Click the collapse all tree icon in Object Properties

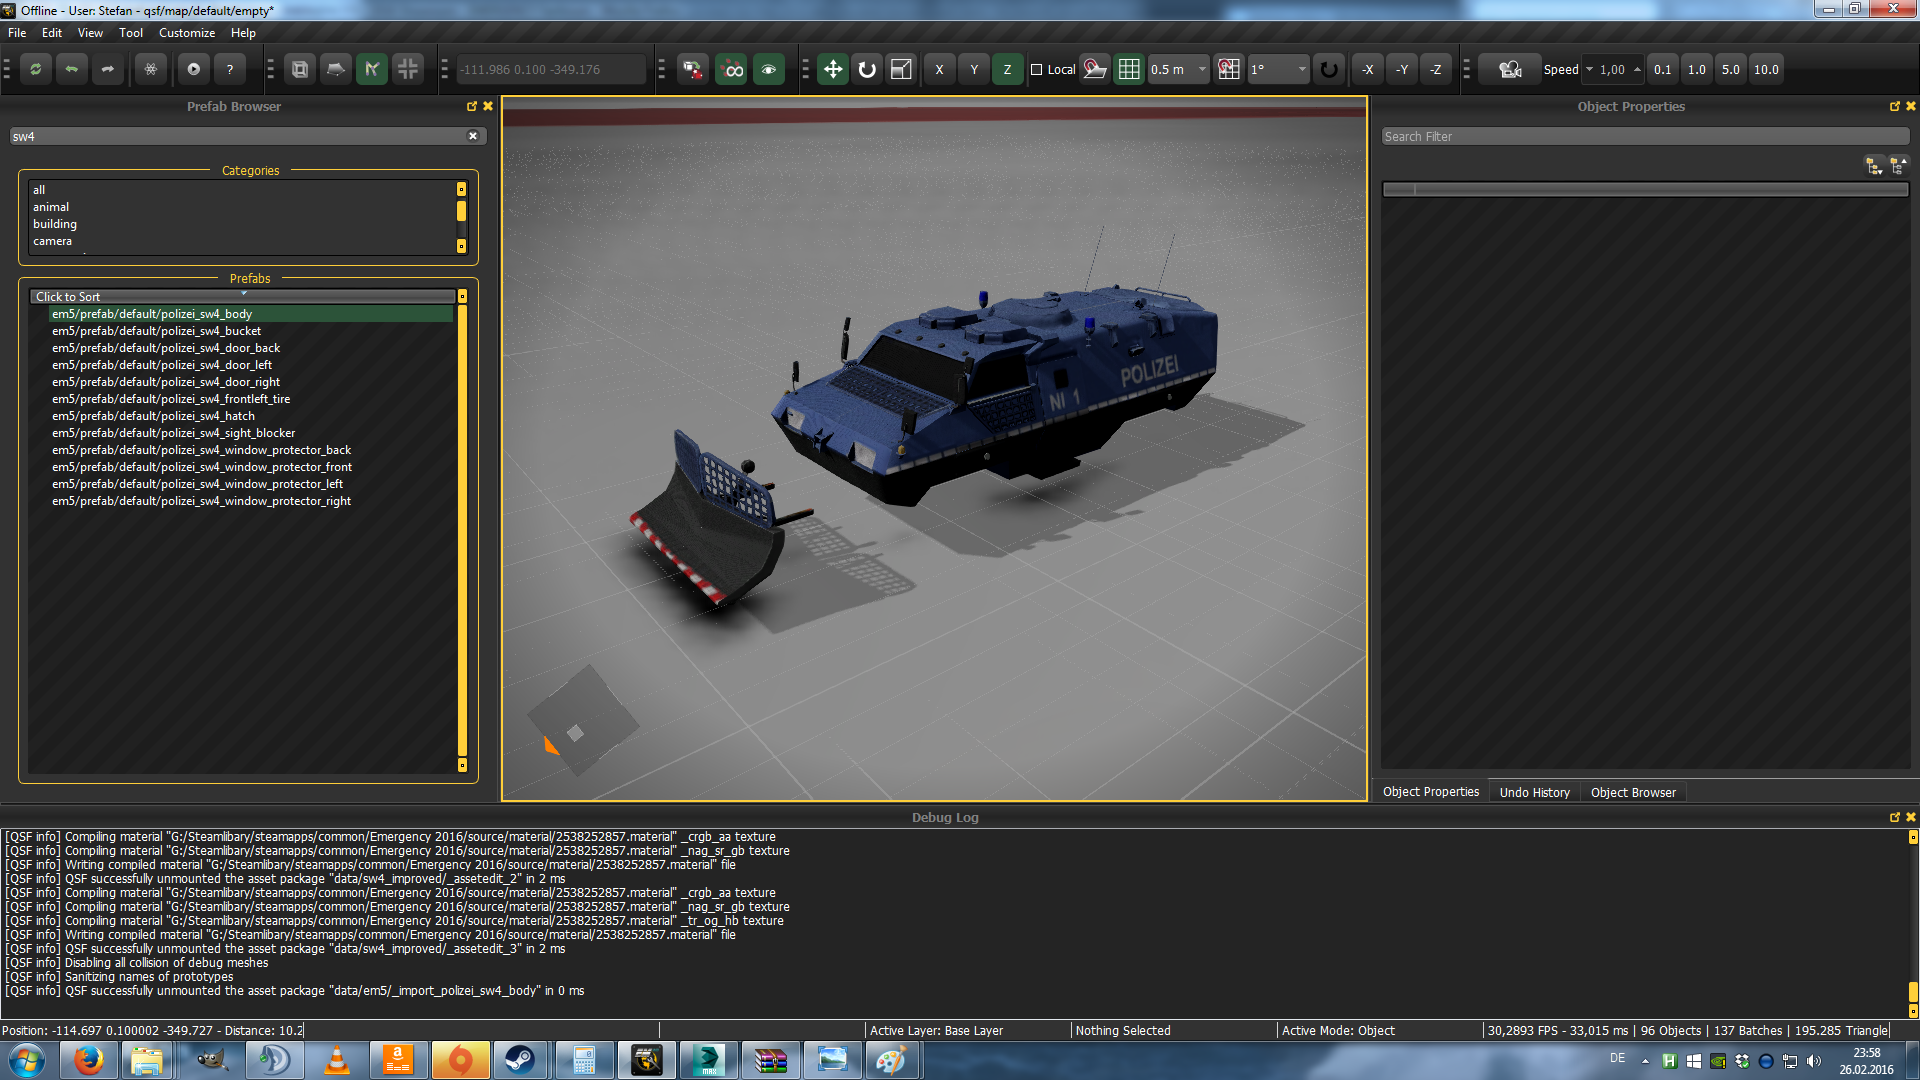coord(1898,166)
